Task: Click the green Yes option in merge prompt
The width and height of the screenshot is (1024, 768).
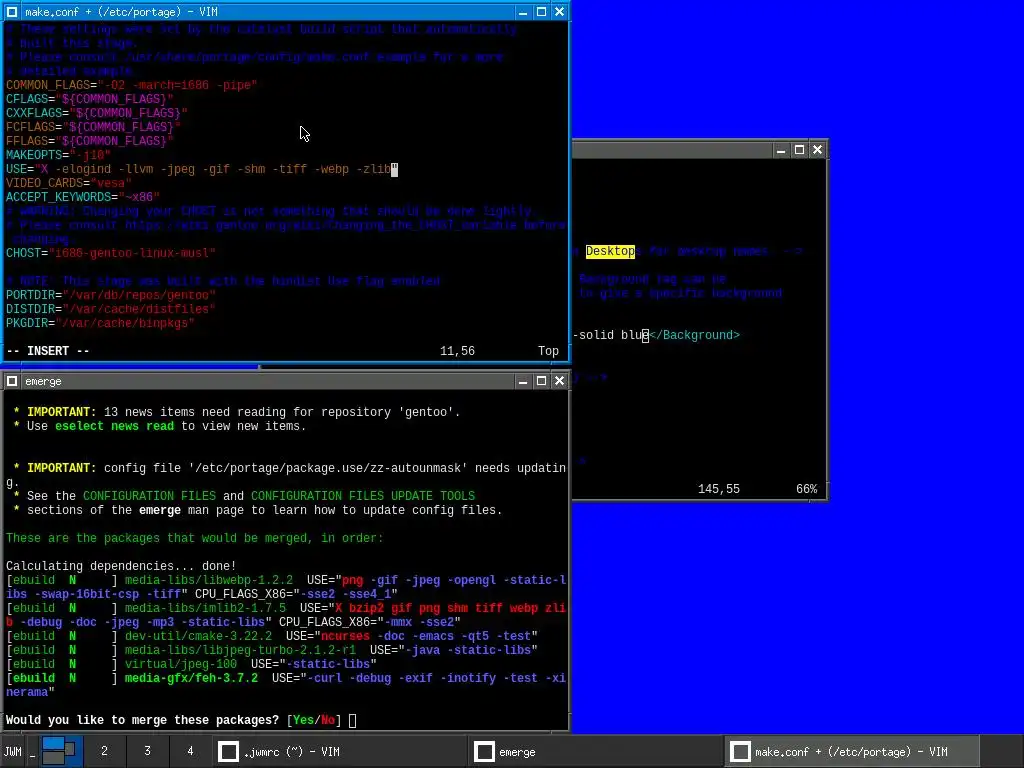Action: (x=303, y=720)
